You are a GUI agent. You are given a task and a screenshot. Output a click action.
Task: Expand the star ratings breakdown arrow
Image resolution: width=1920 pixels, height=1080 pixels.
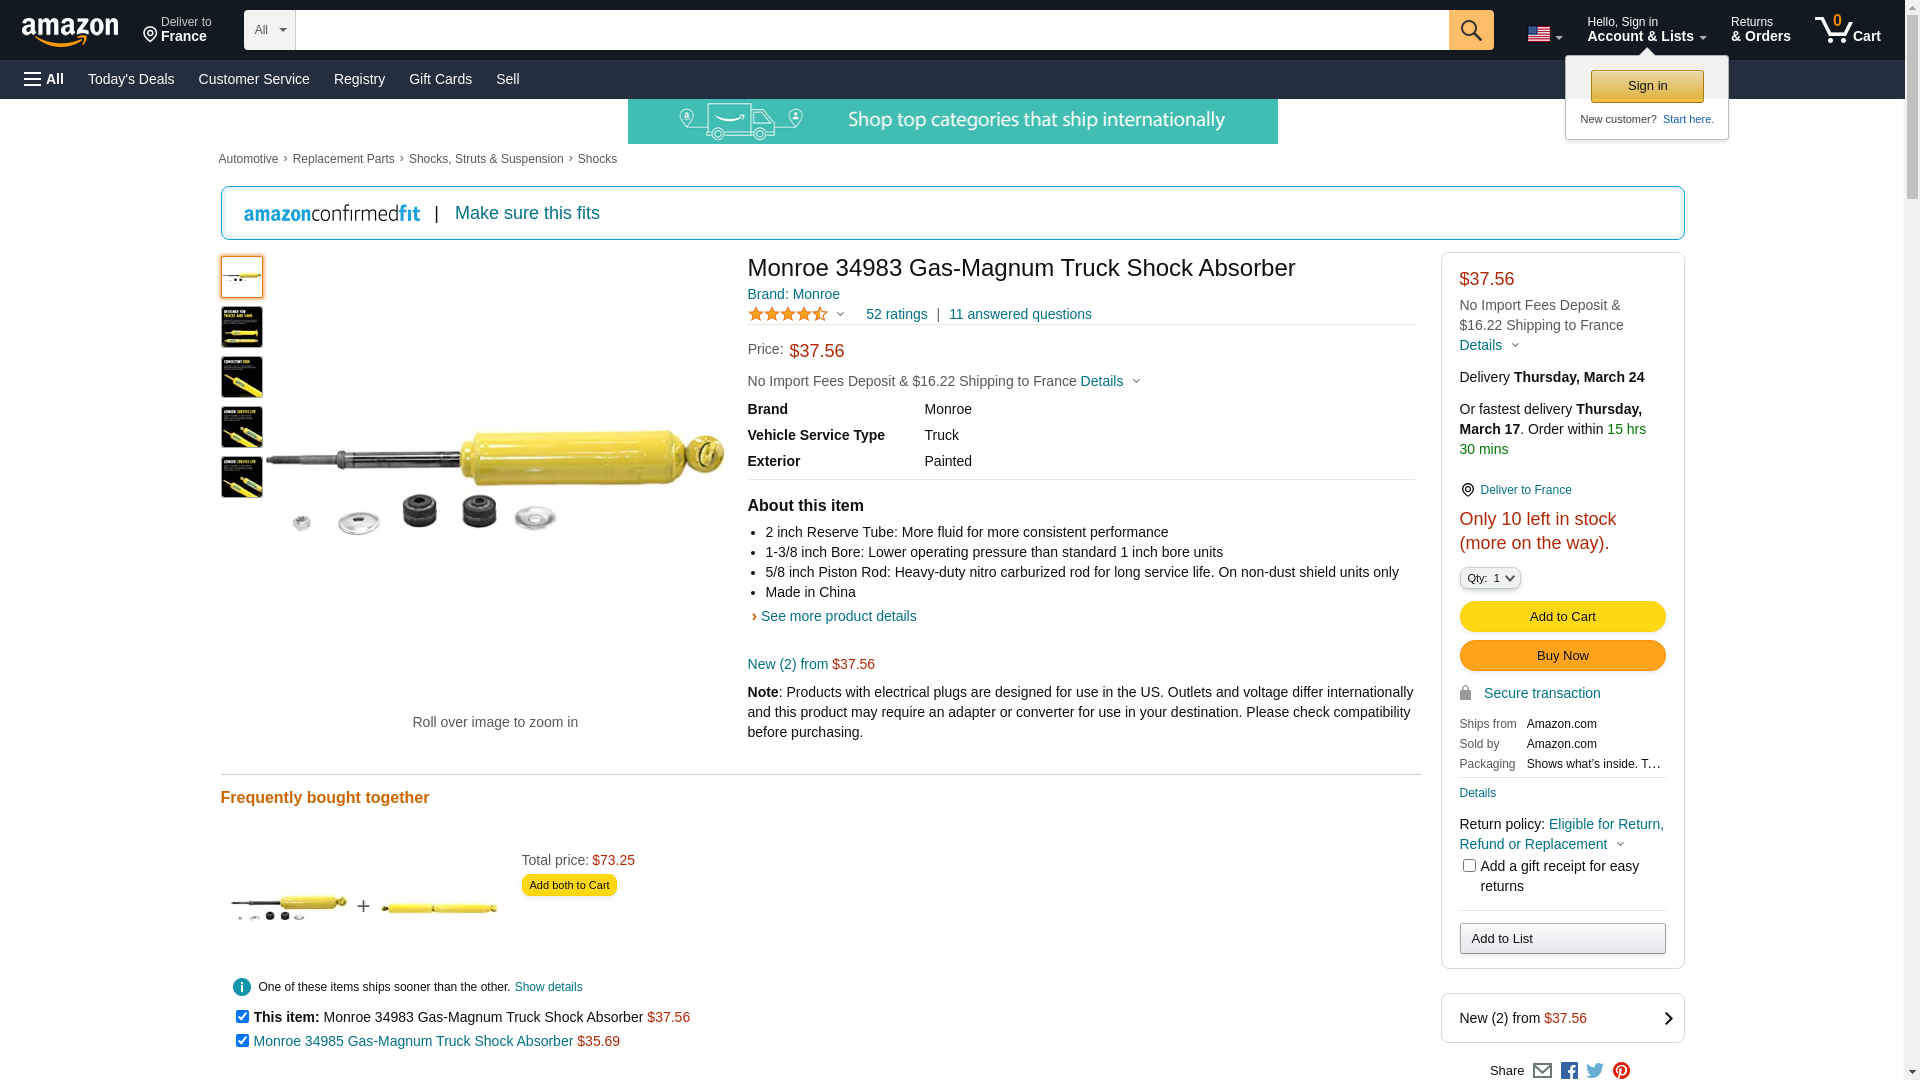click(840, 315)
